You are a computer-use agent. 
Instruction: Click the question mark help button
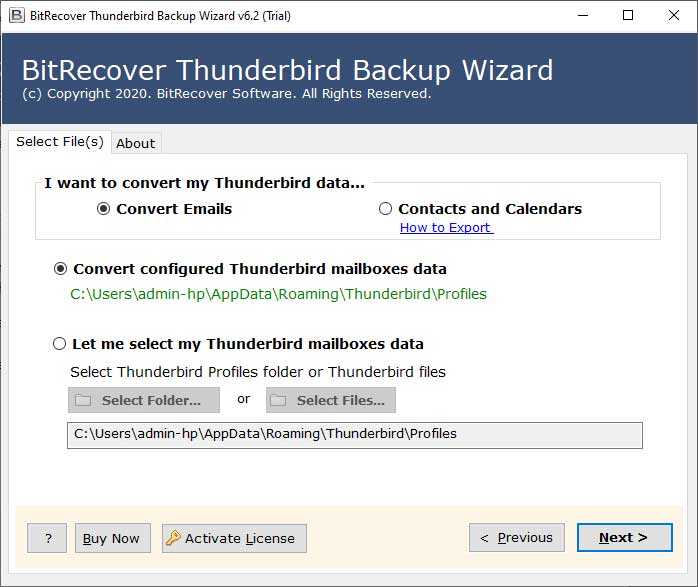pos(46,538)
